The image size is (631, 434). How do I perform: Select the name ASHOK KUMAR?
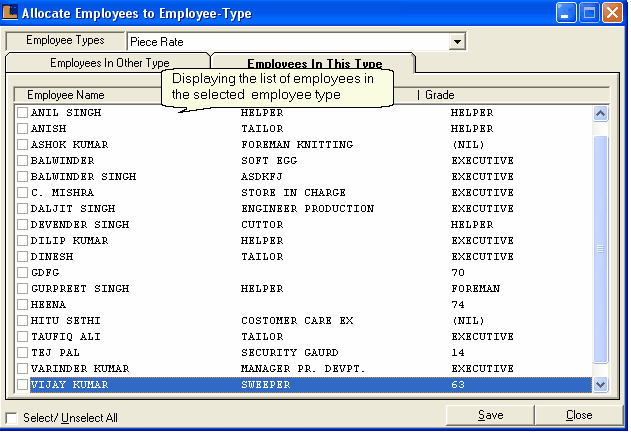[70, 145]
